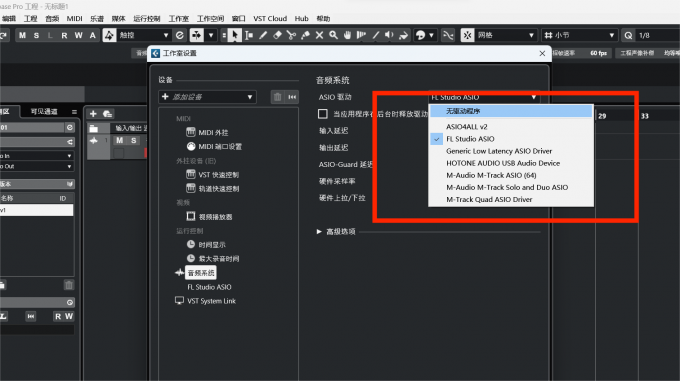Select M-Audio M-Track ASIO (64) driver
The image size is (680, 381).
(511, 175)
